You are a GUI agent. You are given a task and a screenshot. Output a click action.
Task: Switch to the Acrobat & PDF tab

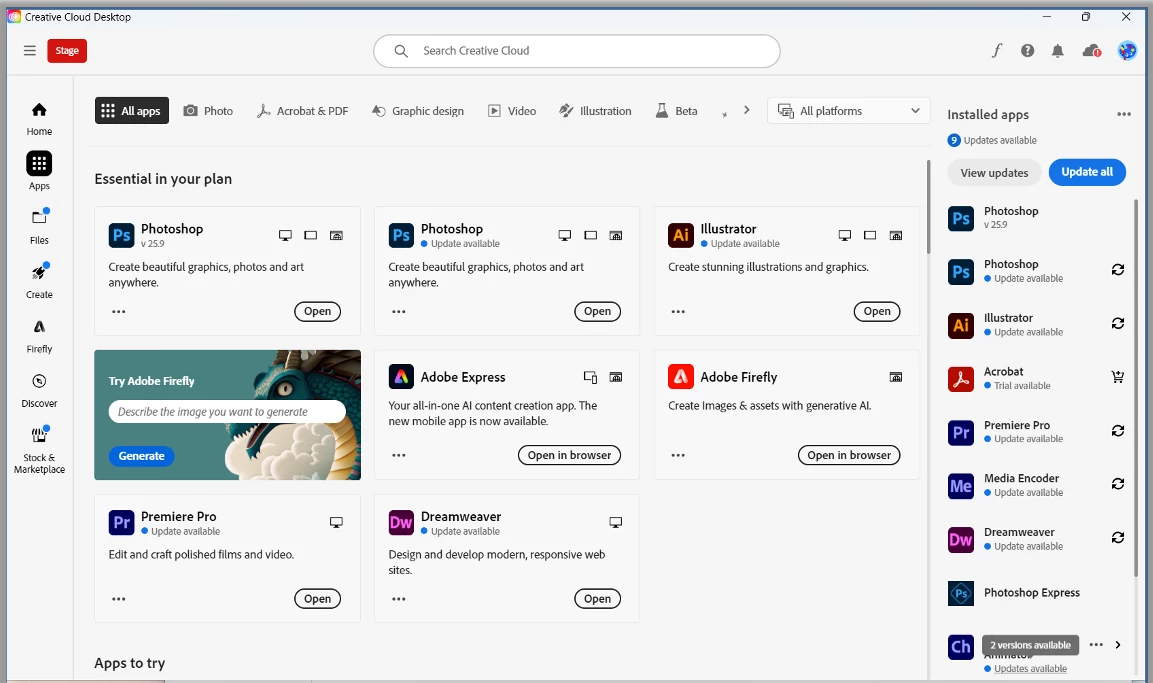[302, 111]
